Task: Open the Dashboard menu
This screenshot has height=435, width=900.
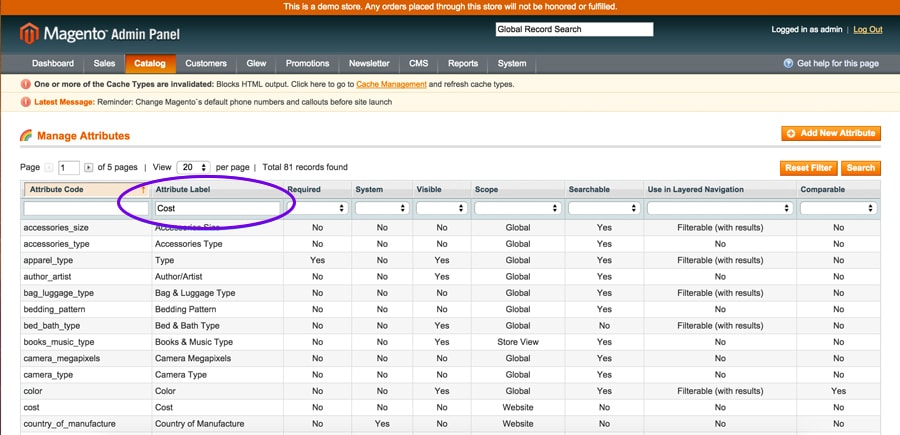Action: click(x=53, y=64)
